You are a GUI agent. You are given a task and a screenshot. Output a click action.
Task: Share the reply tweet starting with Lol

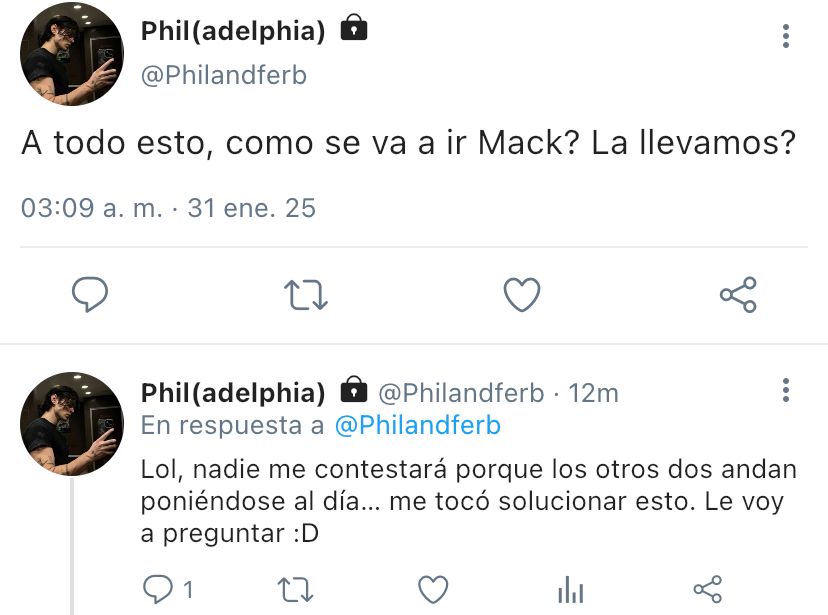click(708, 589)
